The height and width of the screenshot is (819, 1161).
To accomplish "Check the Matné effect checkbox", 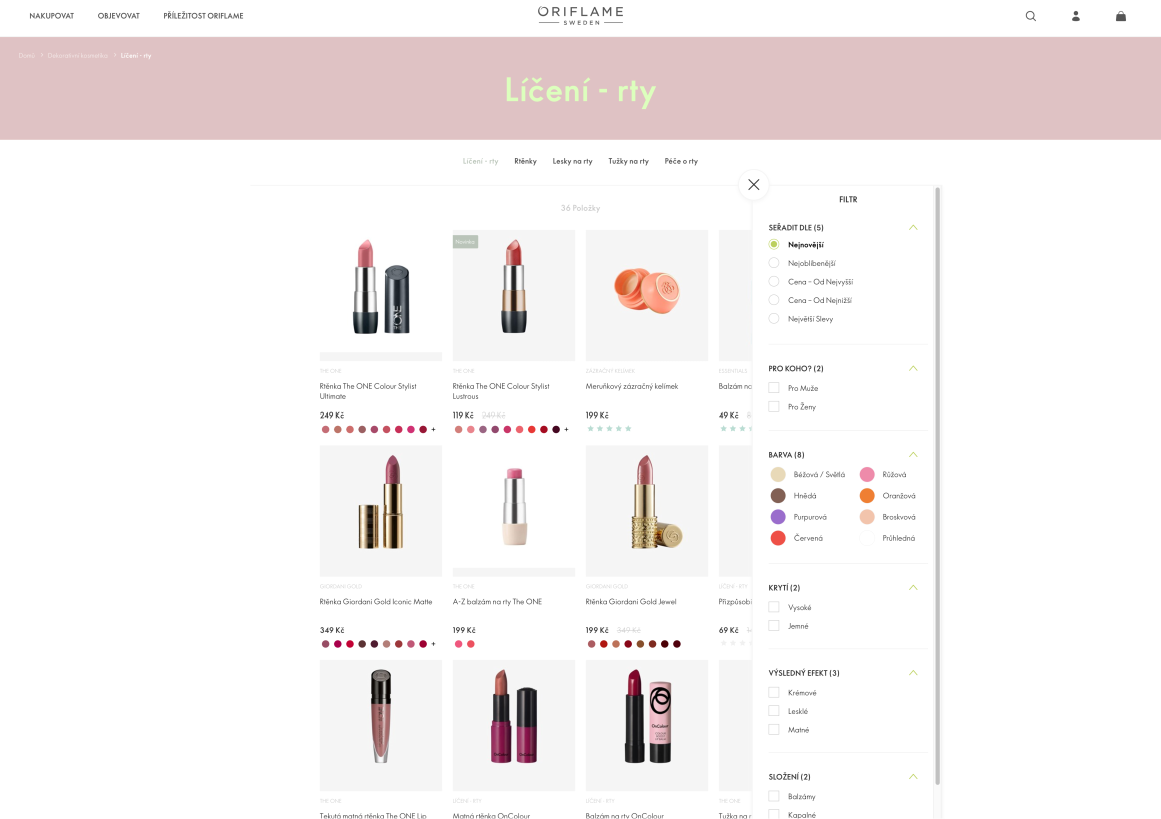I will click(x=774, y=729).
